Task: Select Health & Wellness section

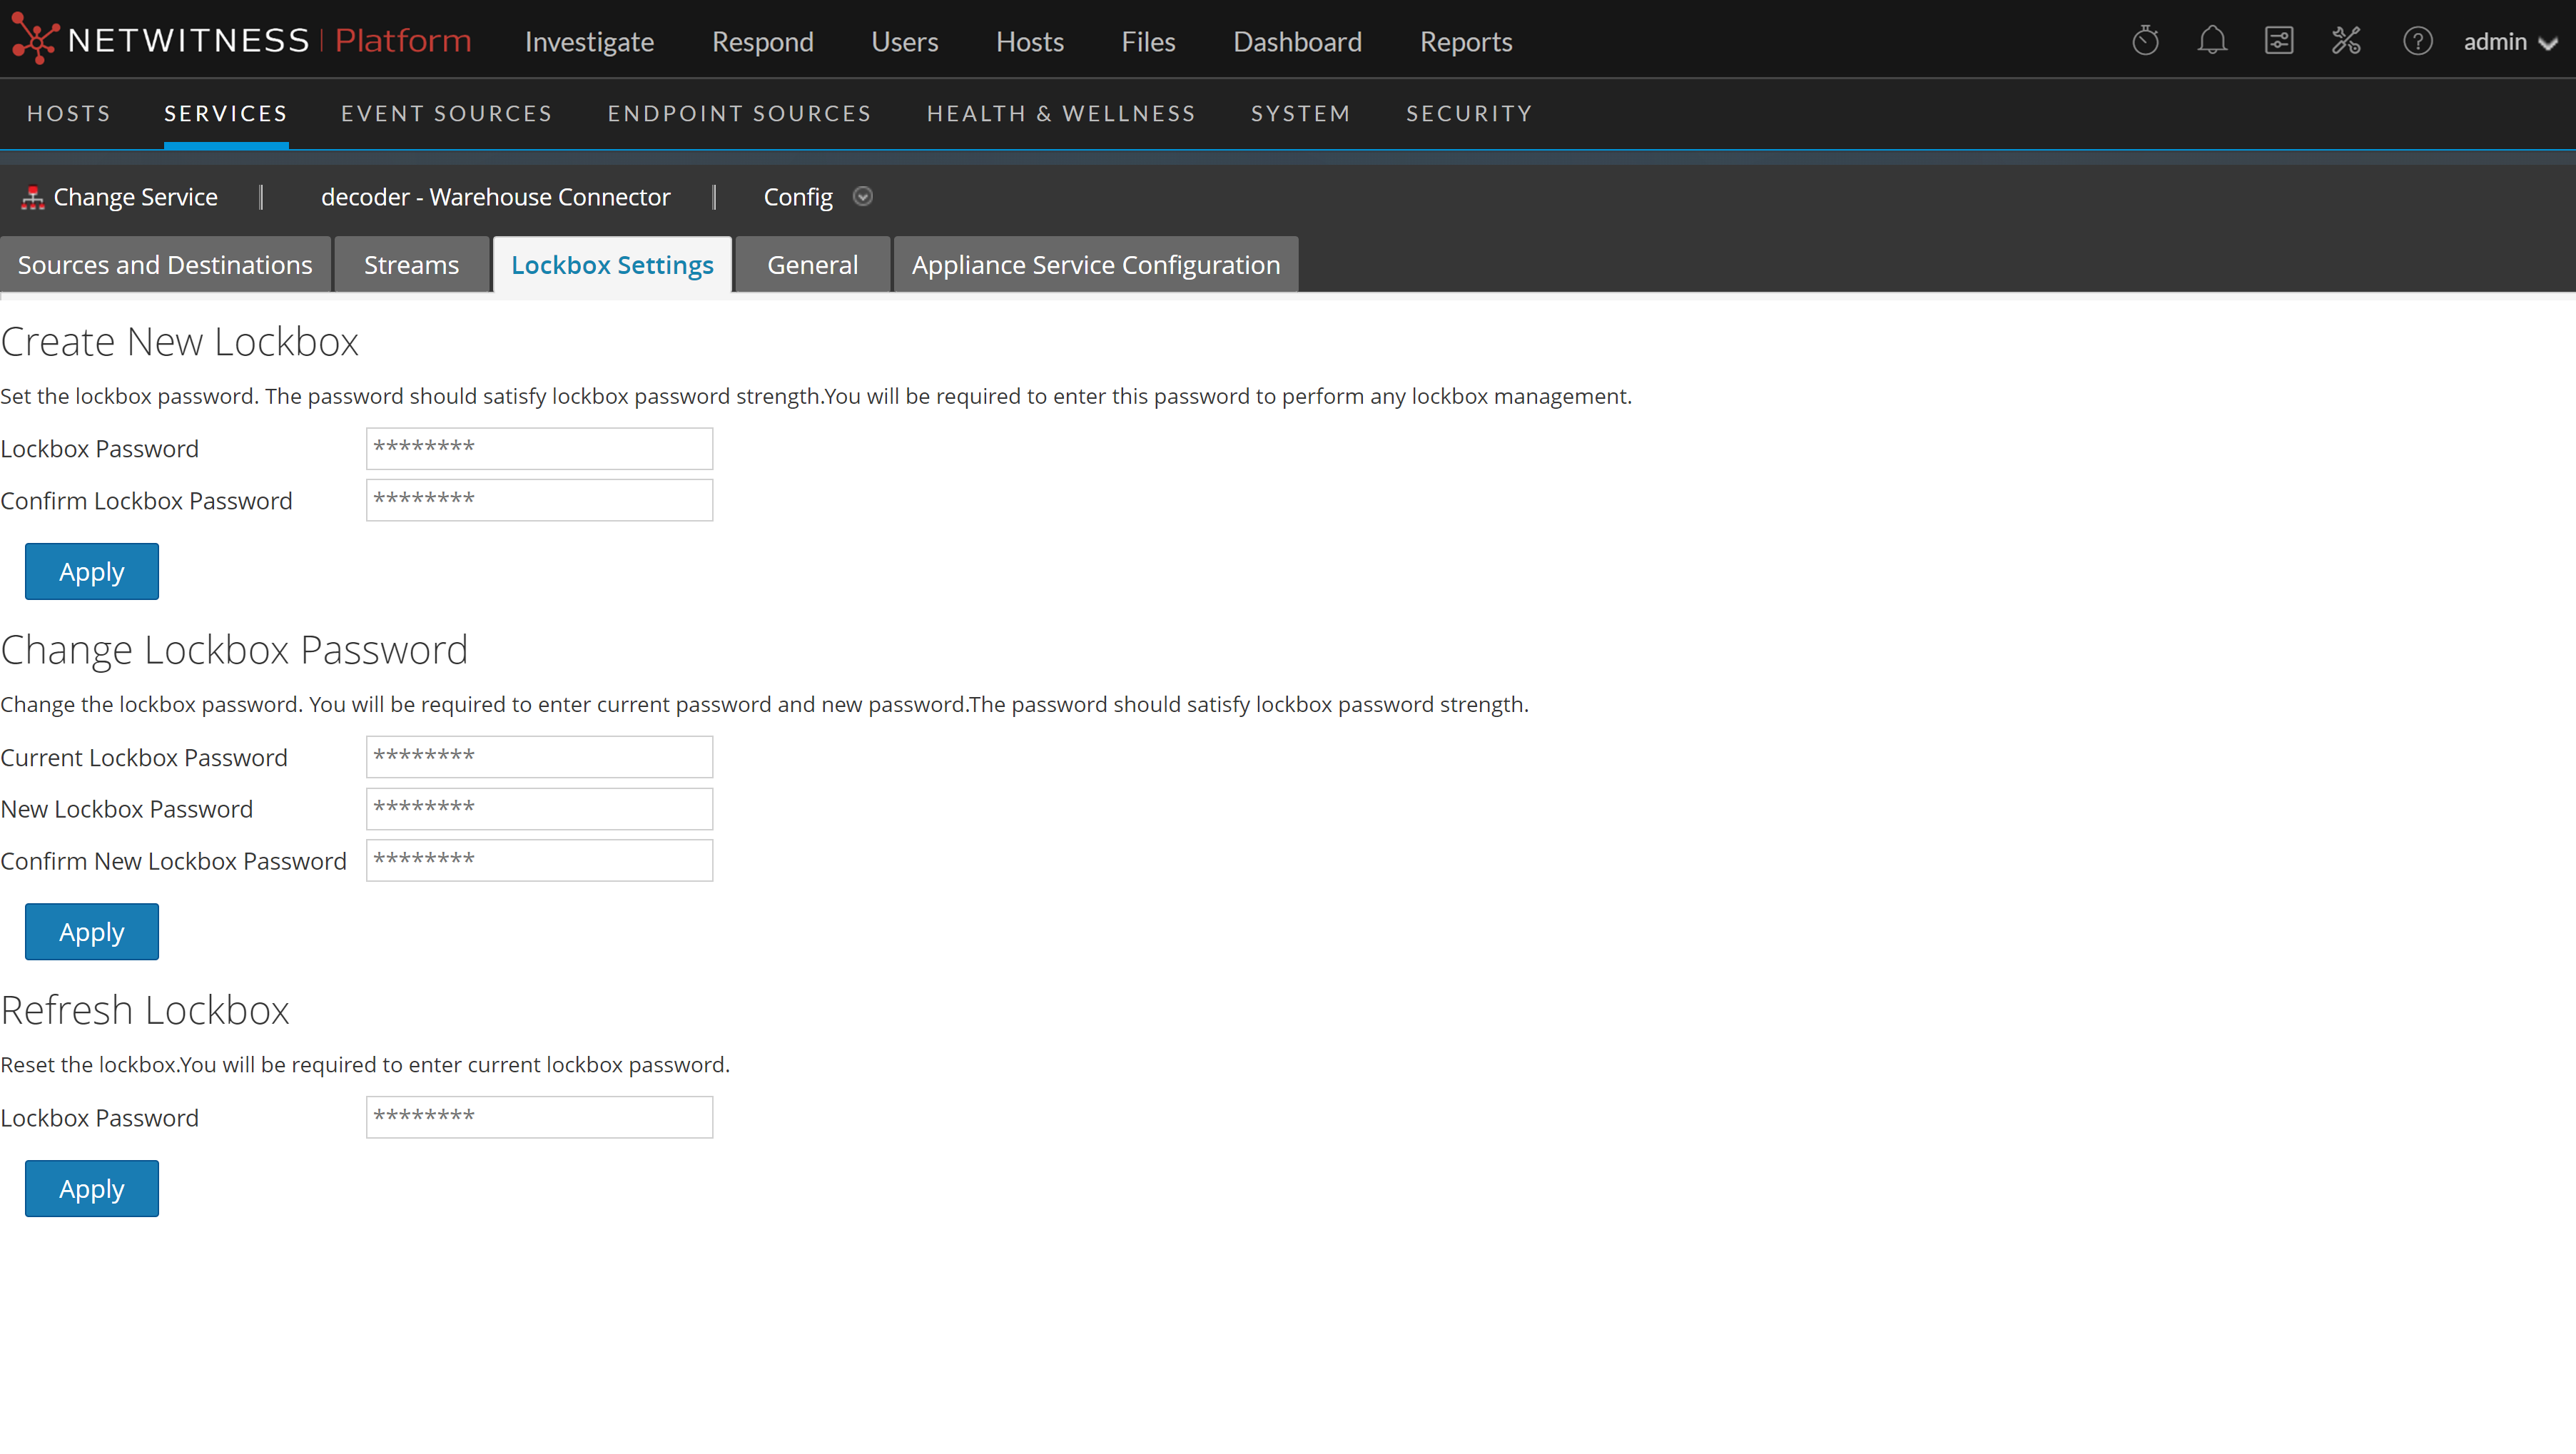Action: tap(1060, 114)
